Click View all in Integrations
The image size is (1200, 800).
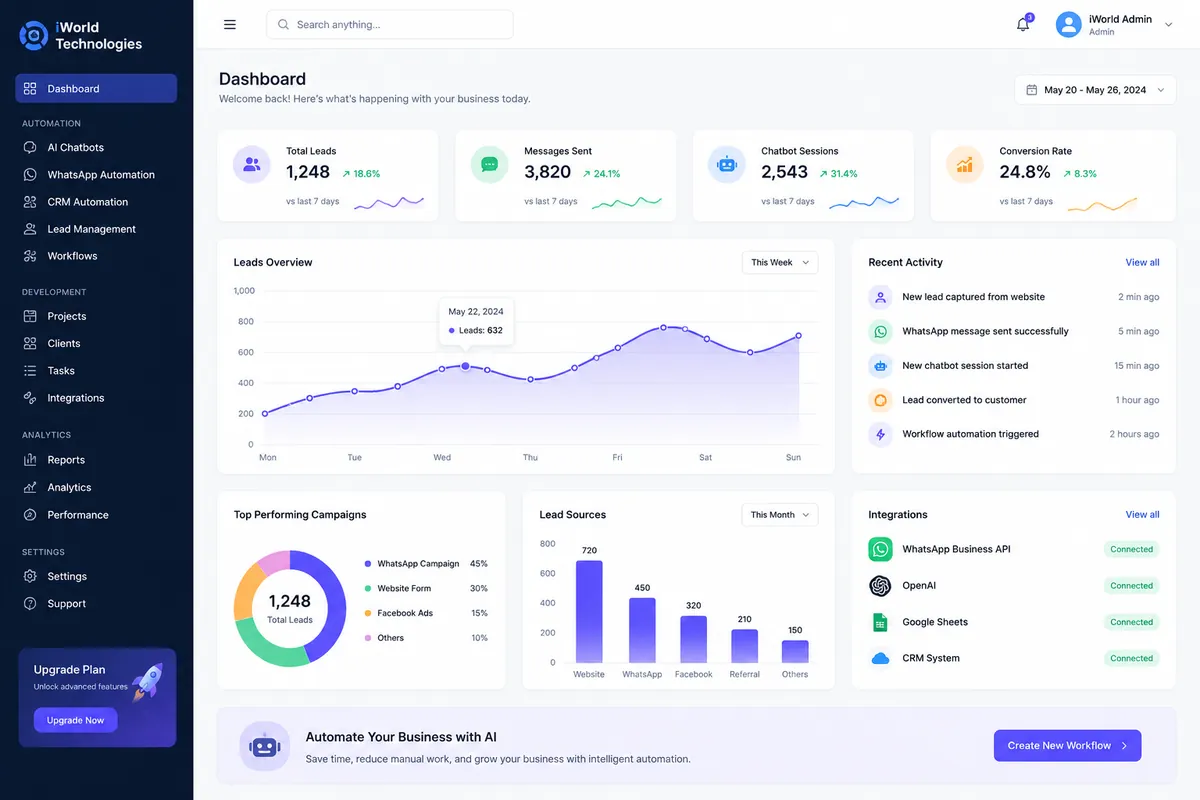point(1143,515)
